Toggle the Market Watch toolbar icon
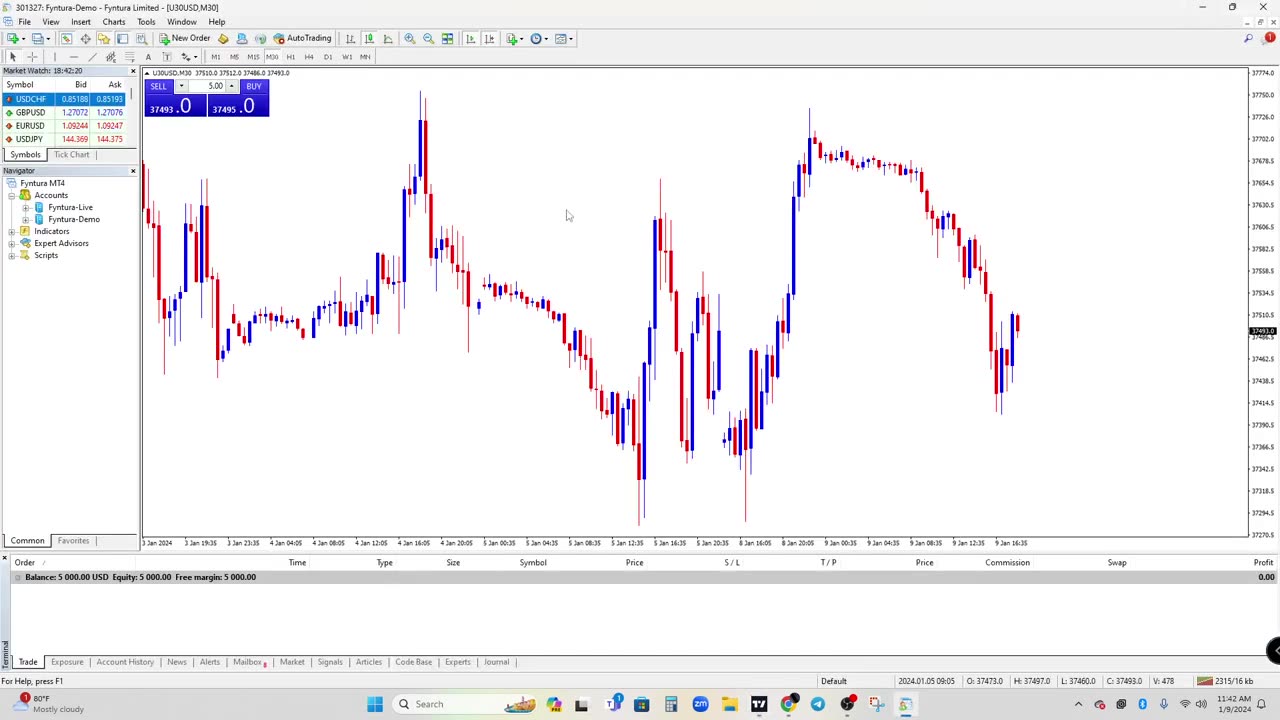Screen dimensions: 1280x720 66,38
